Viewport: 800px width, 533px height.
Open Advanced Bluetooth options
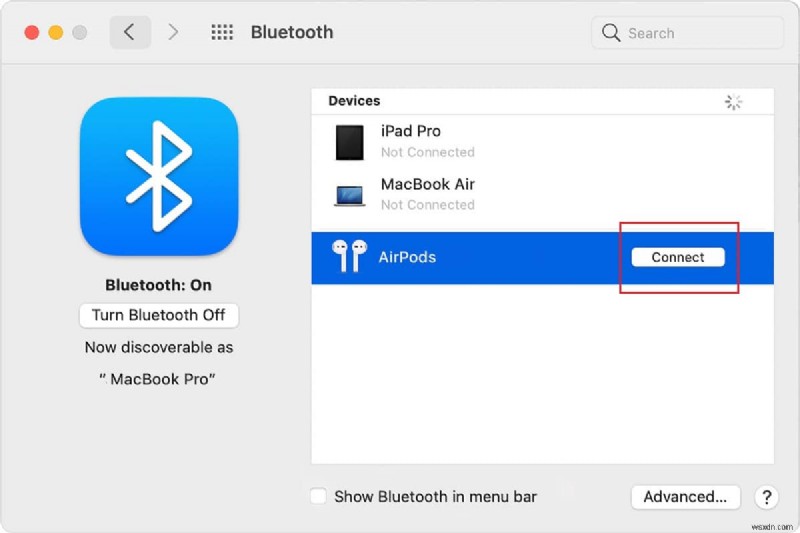click(685, 497)
